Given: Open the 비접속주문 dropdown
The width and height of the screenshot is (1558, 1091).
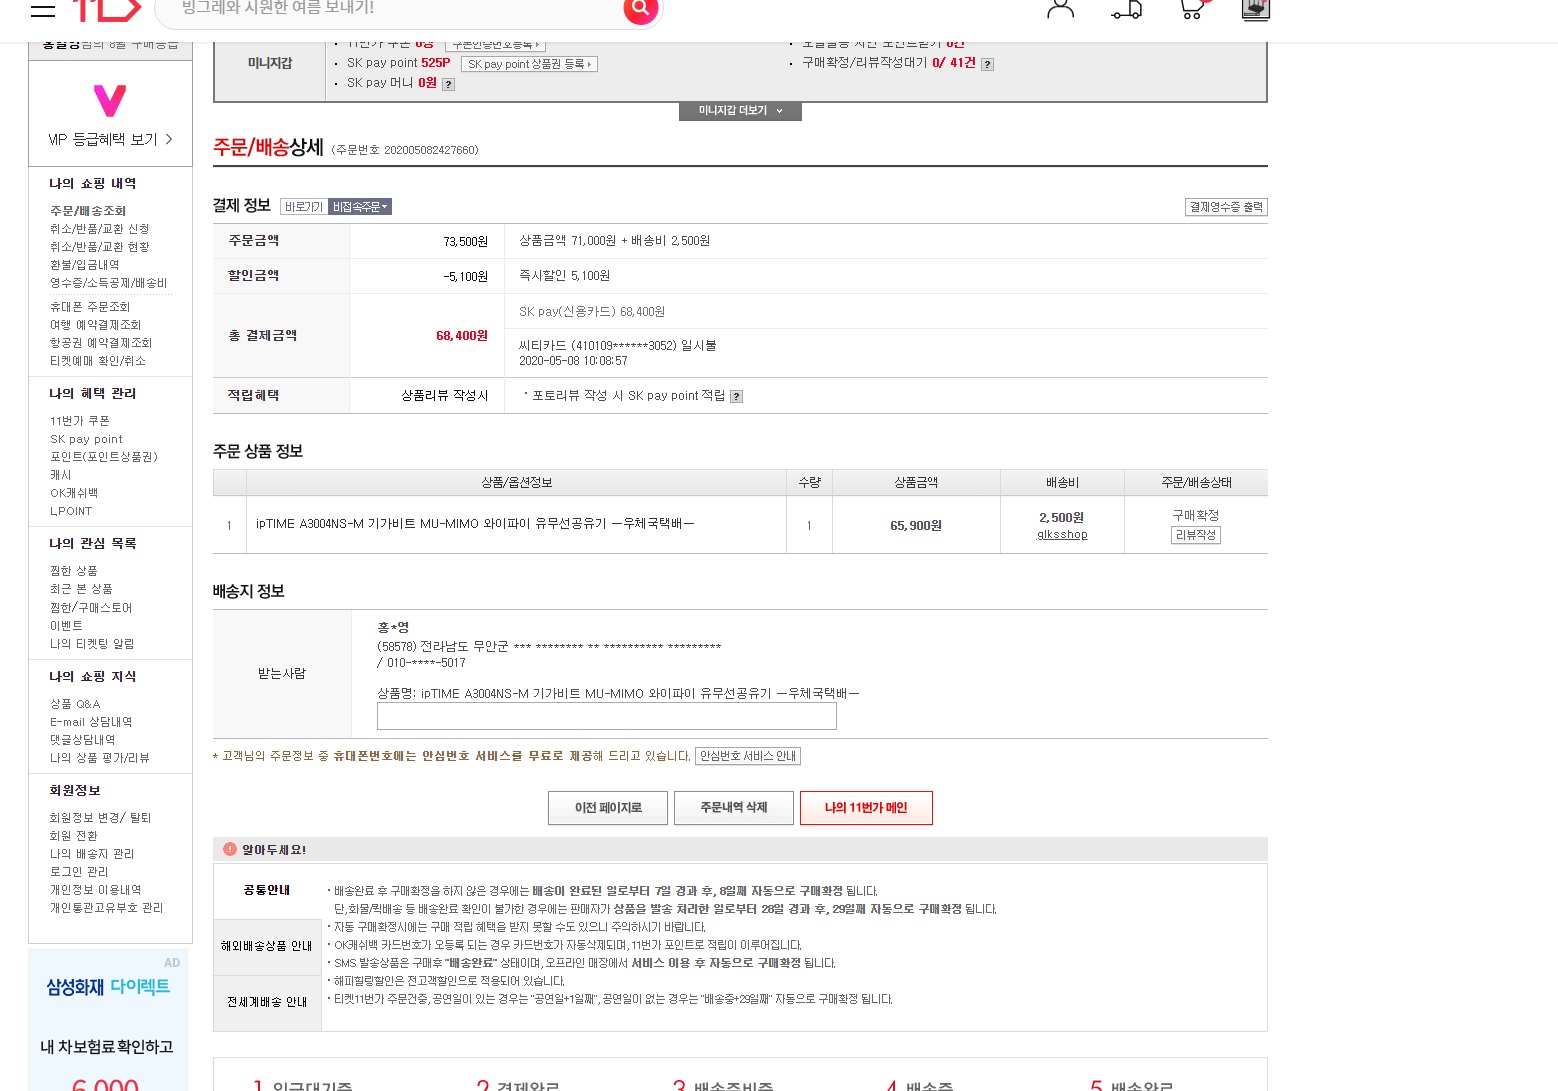Looking at the screenshot, I should tap(360, 207).
